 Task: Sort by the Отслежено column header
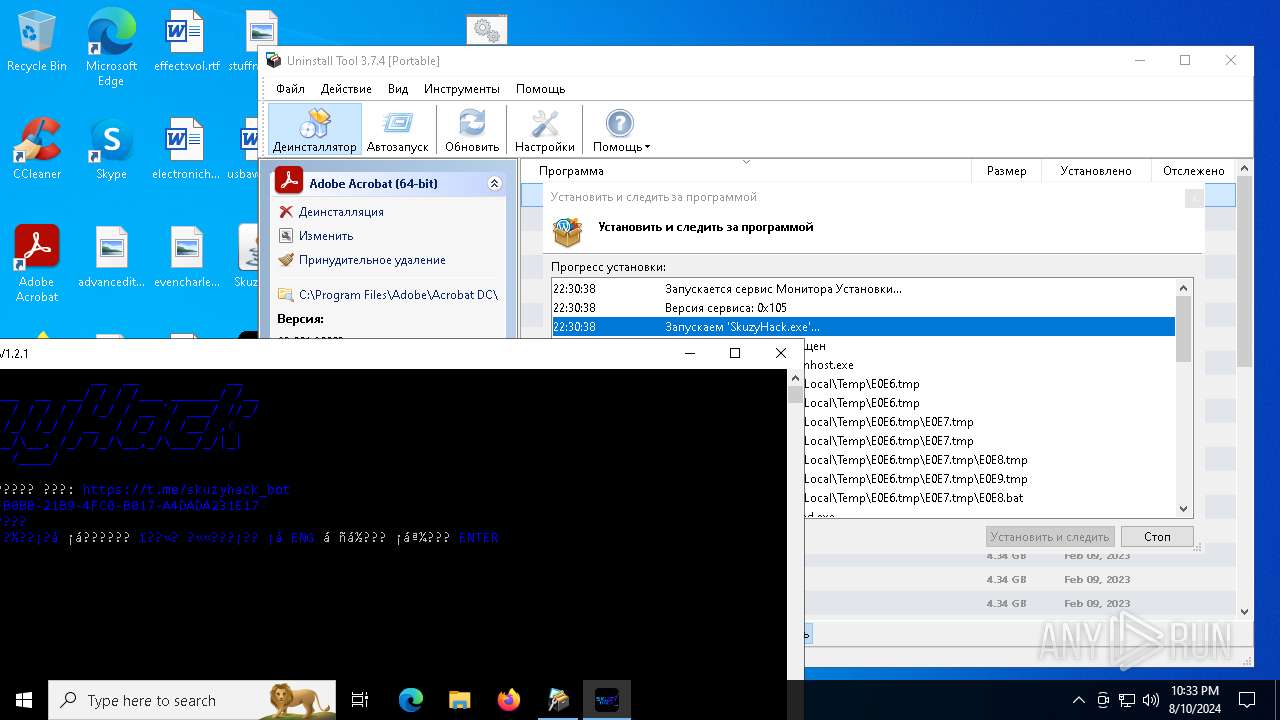click(x=1193, y=171)
